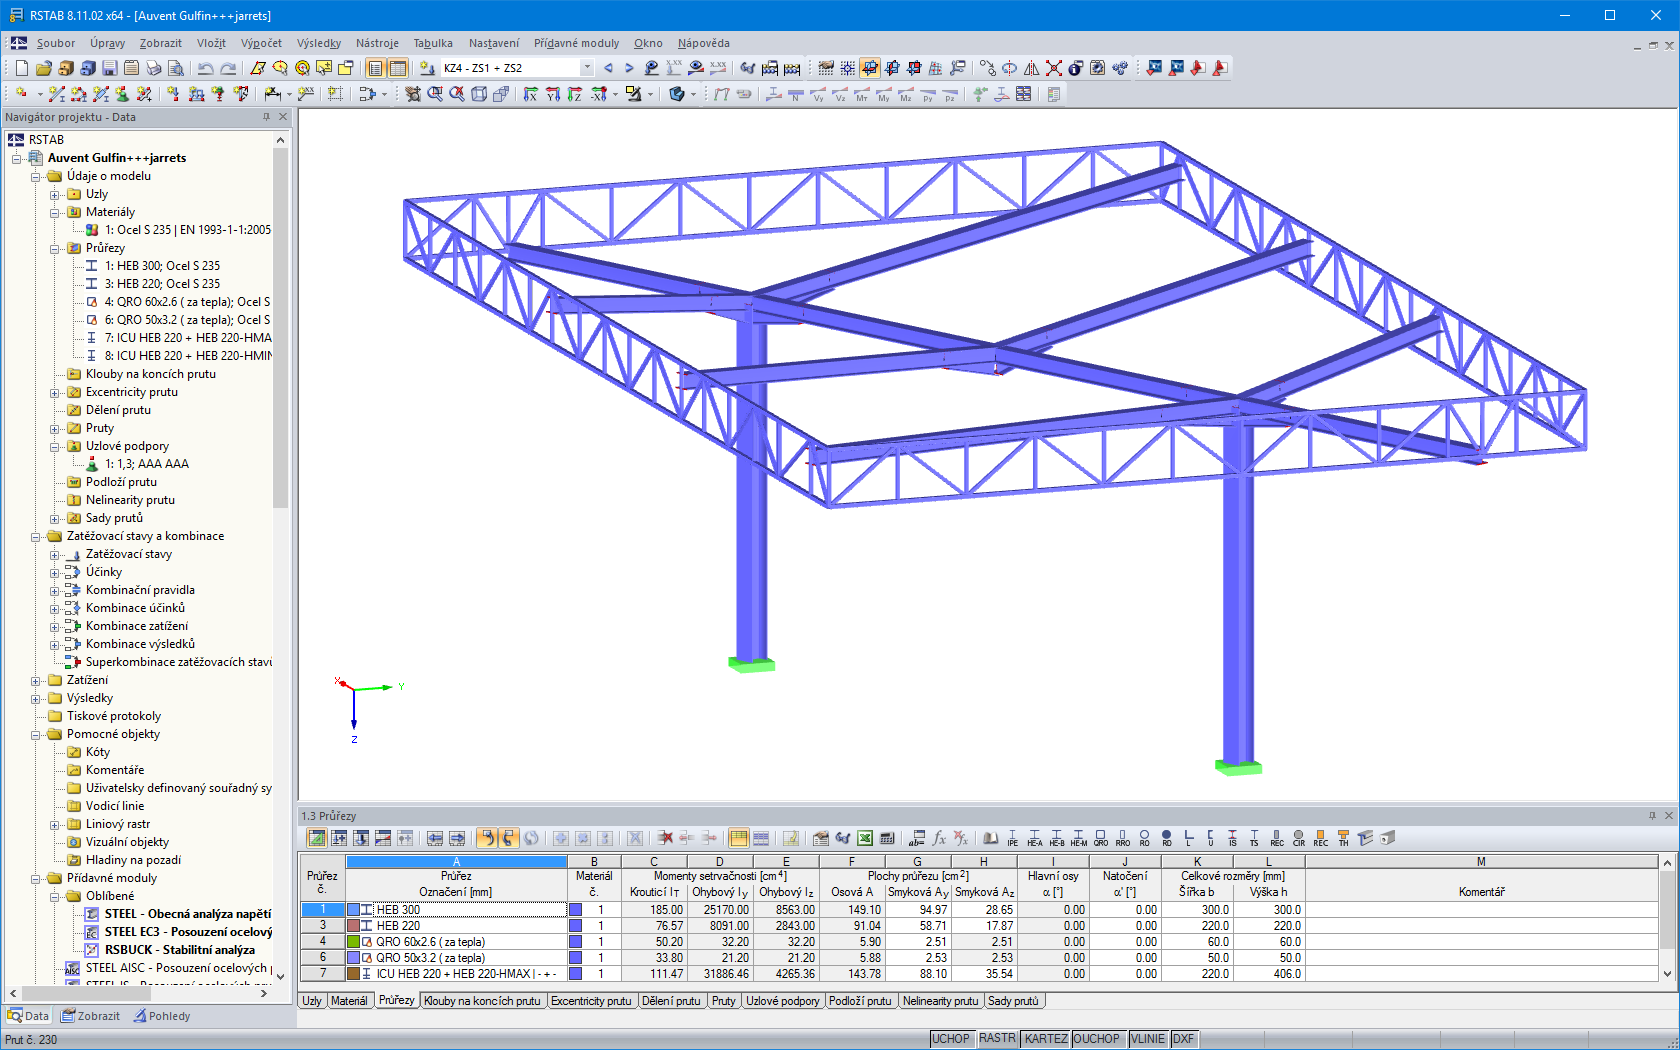Insert an HE-A cross-section from table toolbar
1680x1050 pixels.
tap(1035, 838)
